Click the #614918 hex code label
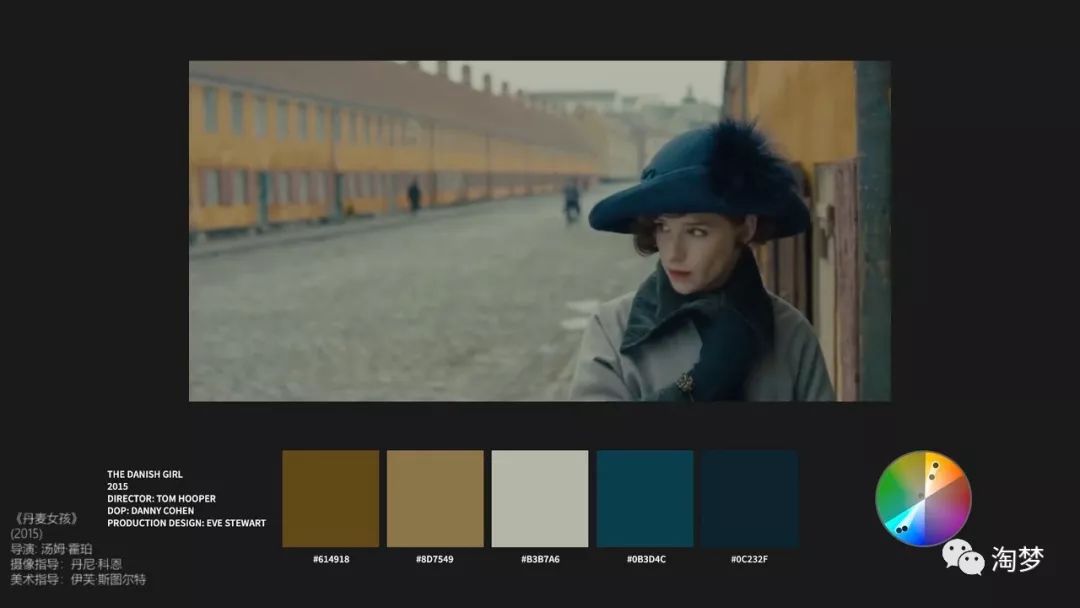This screenshot has width=1080, height=608. [x=331, y=559]
